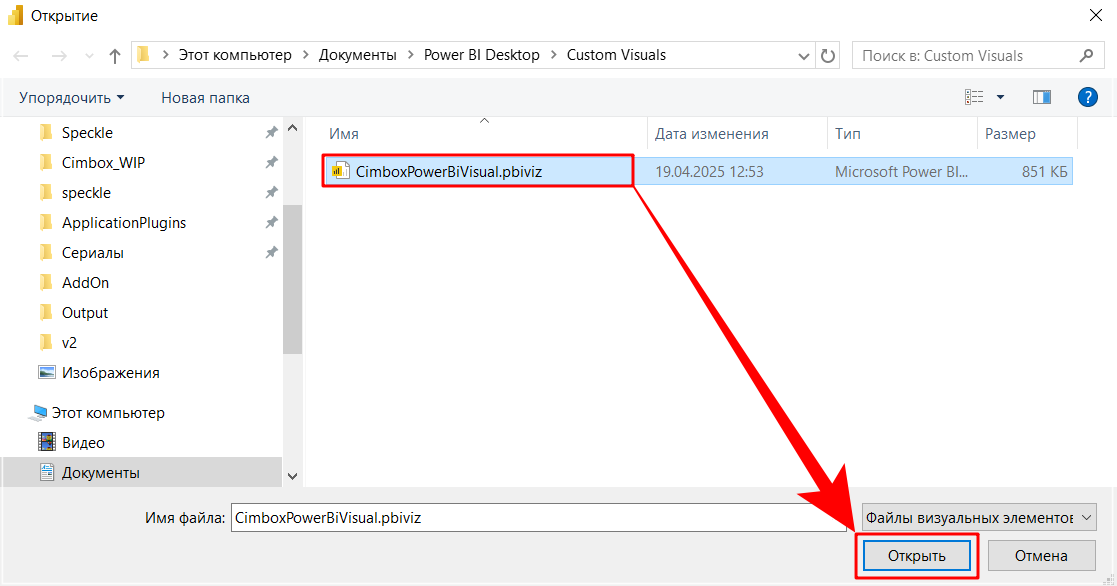Click the date cell '19.04.2025 12:53'
The height and width of the screenshot is (586, 1117).
tap(710, 172)
